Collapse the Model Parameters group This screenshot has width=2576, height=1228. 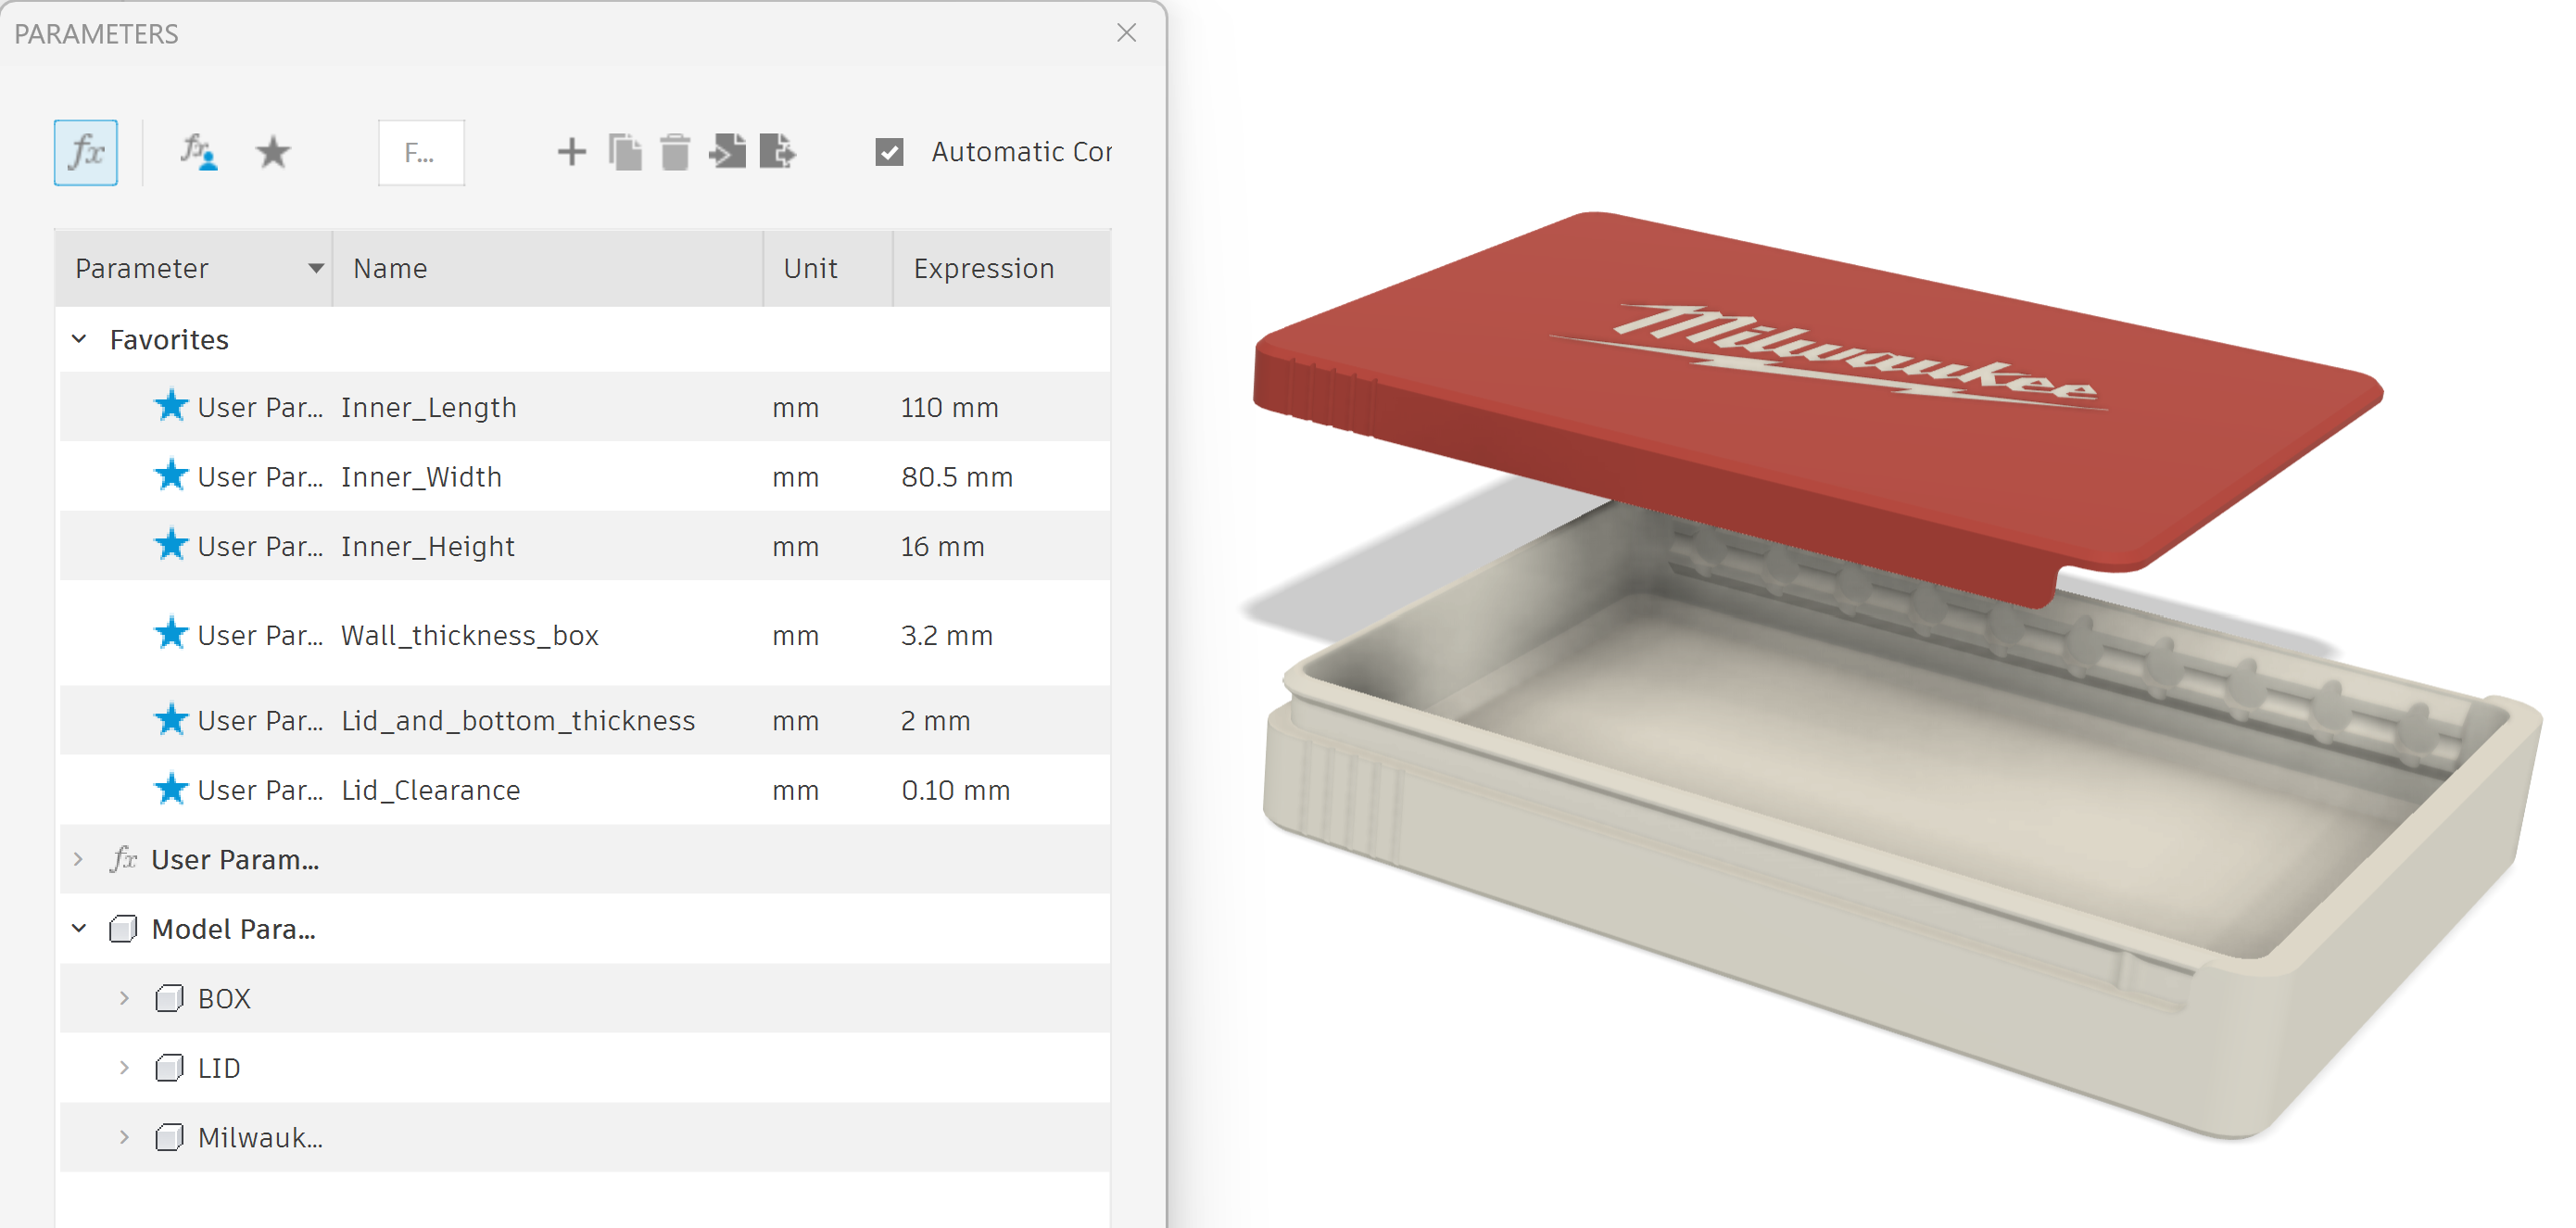(x=79, y=929)
